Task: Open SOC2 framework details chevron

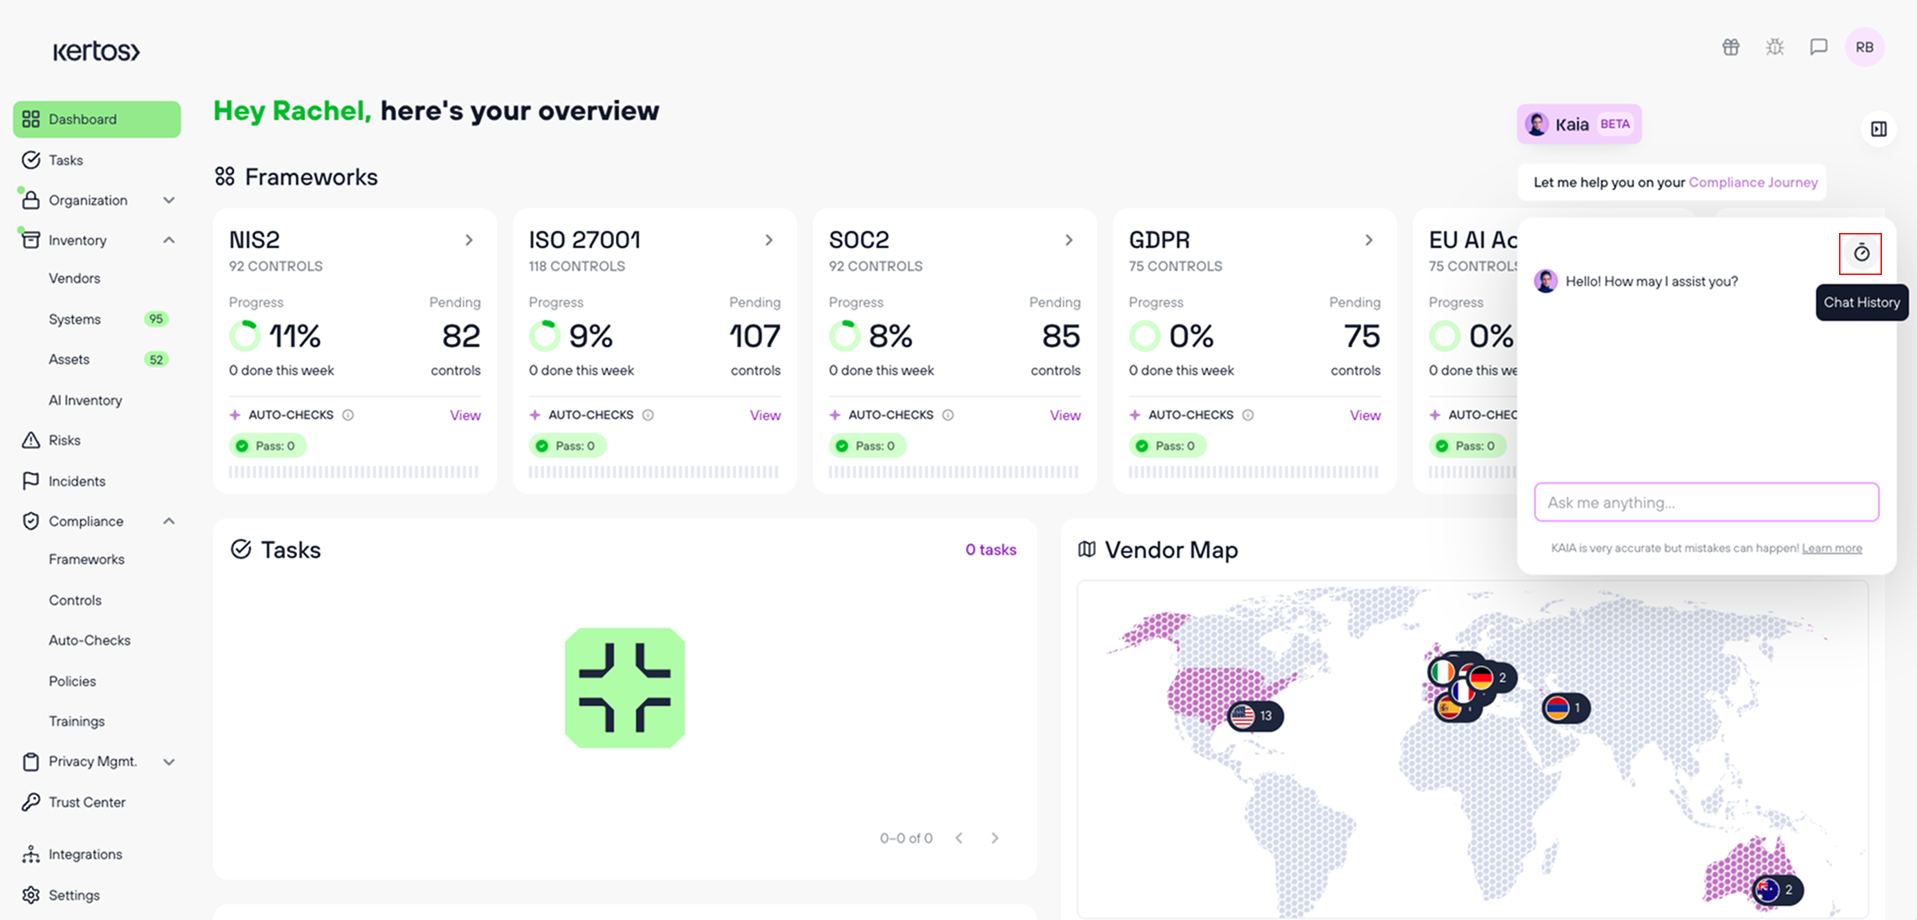Action: coord(1069,240)
